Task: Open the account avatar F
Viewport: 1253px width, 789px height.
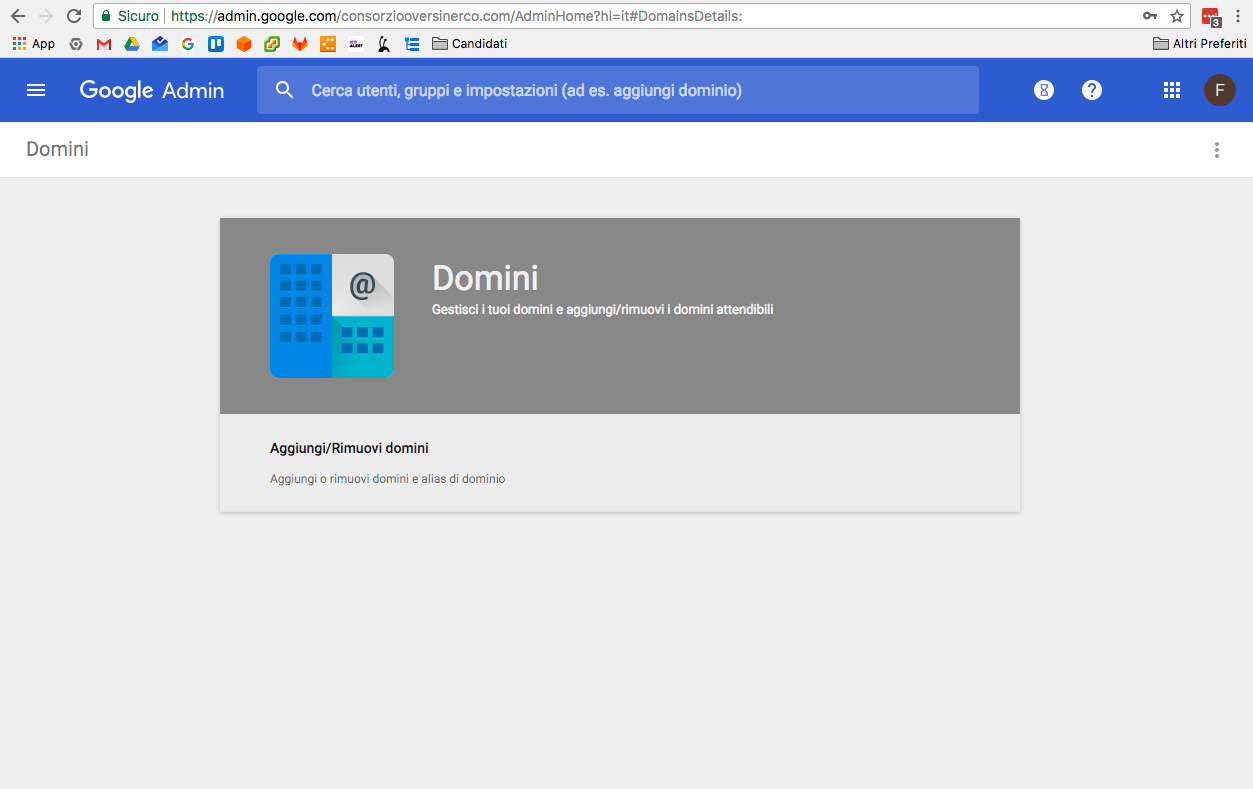Action: tap(1219, 90)
